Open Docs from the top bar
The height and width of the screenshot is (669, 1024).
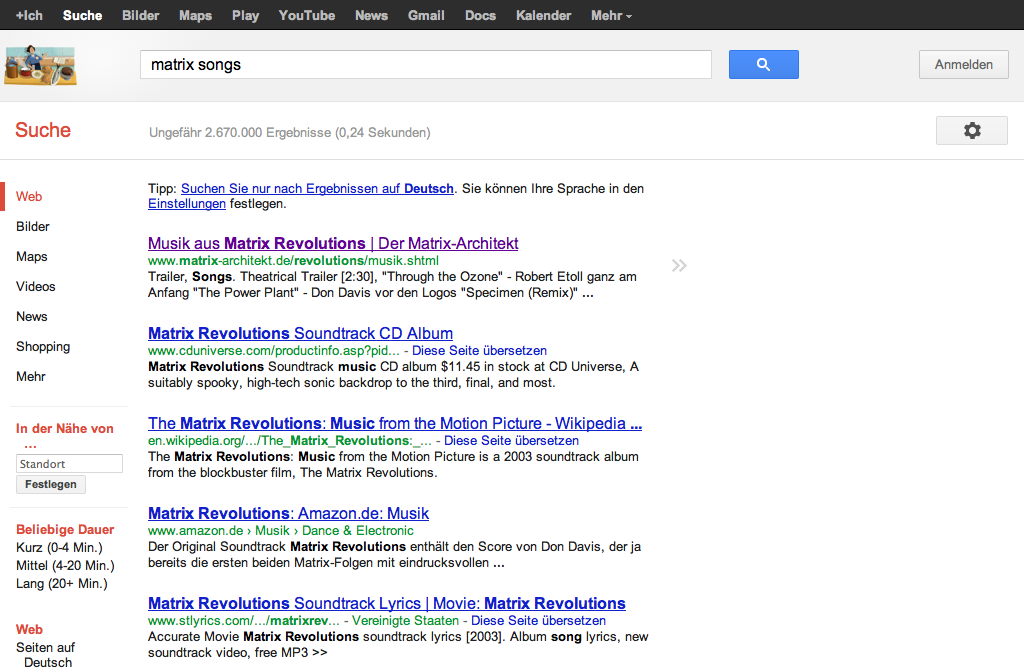coord(481,15)
